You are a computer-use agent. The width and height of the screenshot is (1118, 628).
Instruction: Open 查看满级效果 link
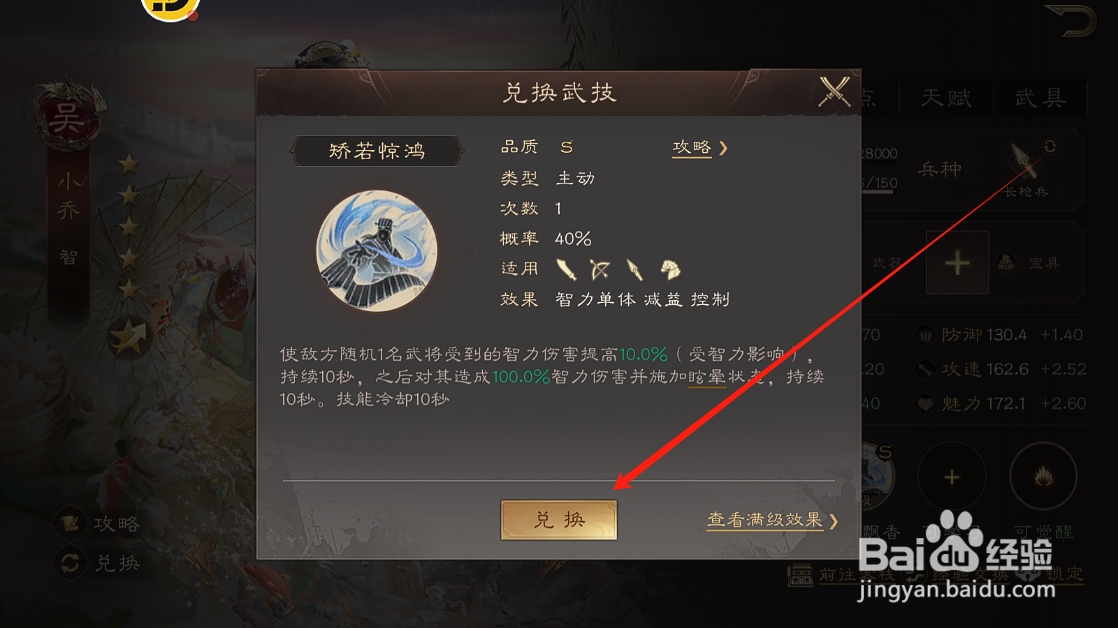764,520
